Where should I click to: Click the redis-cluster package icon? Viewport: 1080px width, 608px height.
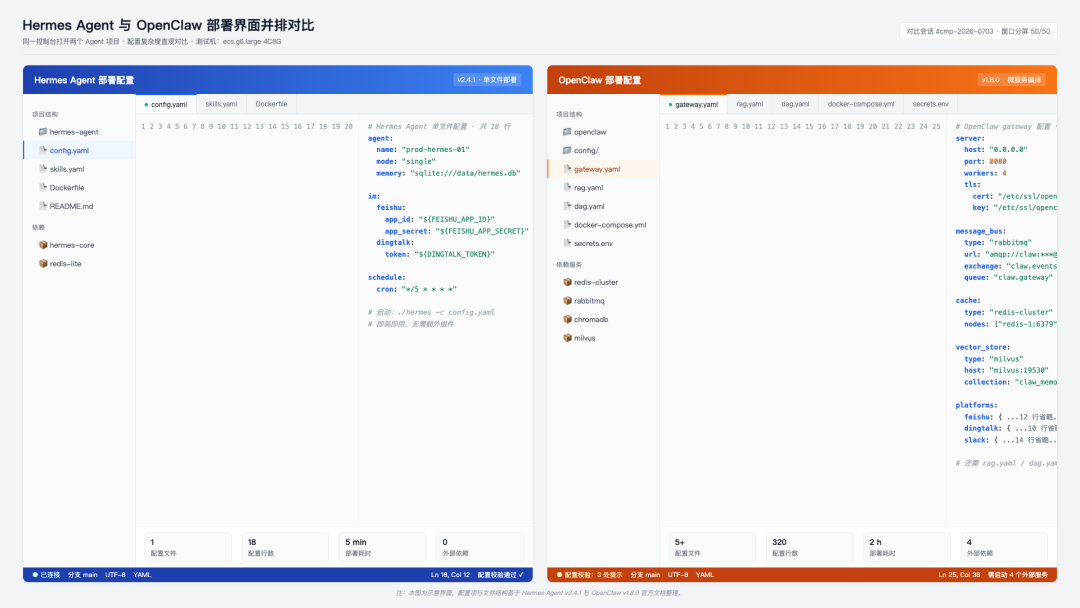coord(567,282)
